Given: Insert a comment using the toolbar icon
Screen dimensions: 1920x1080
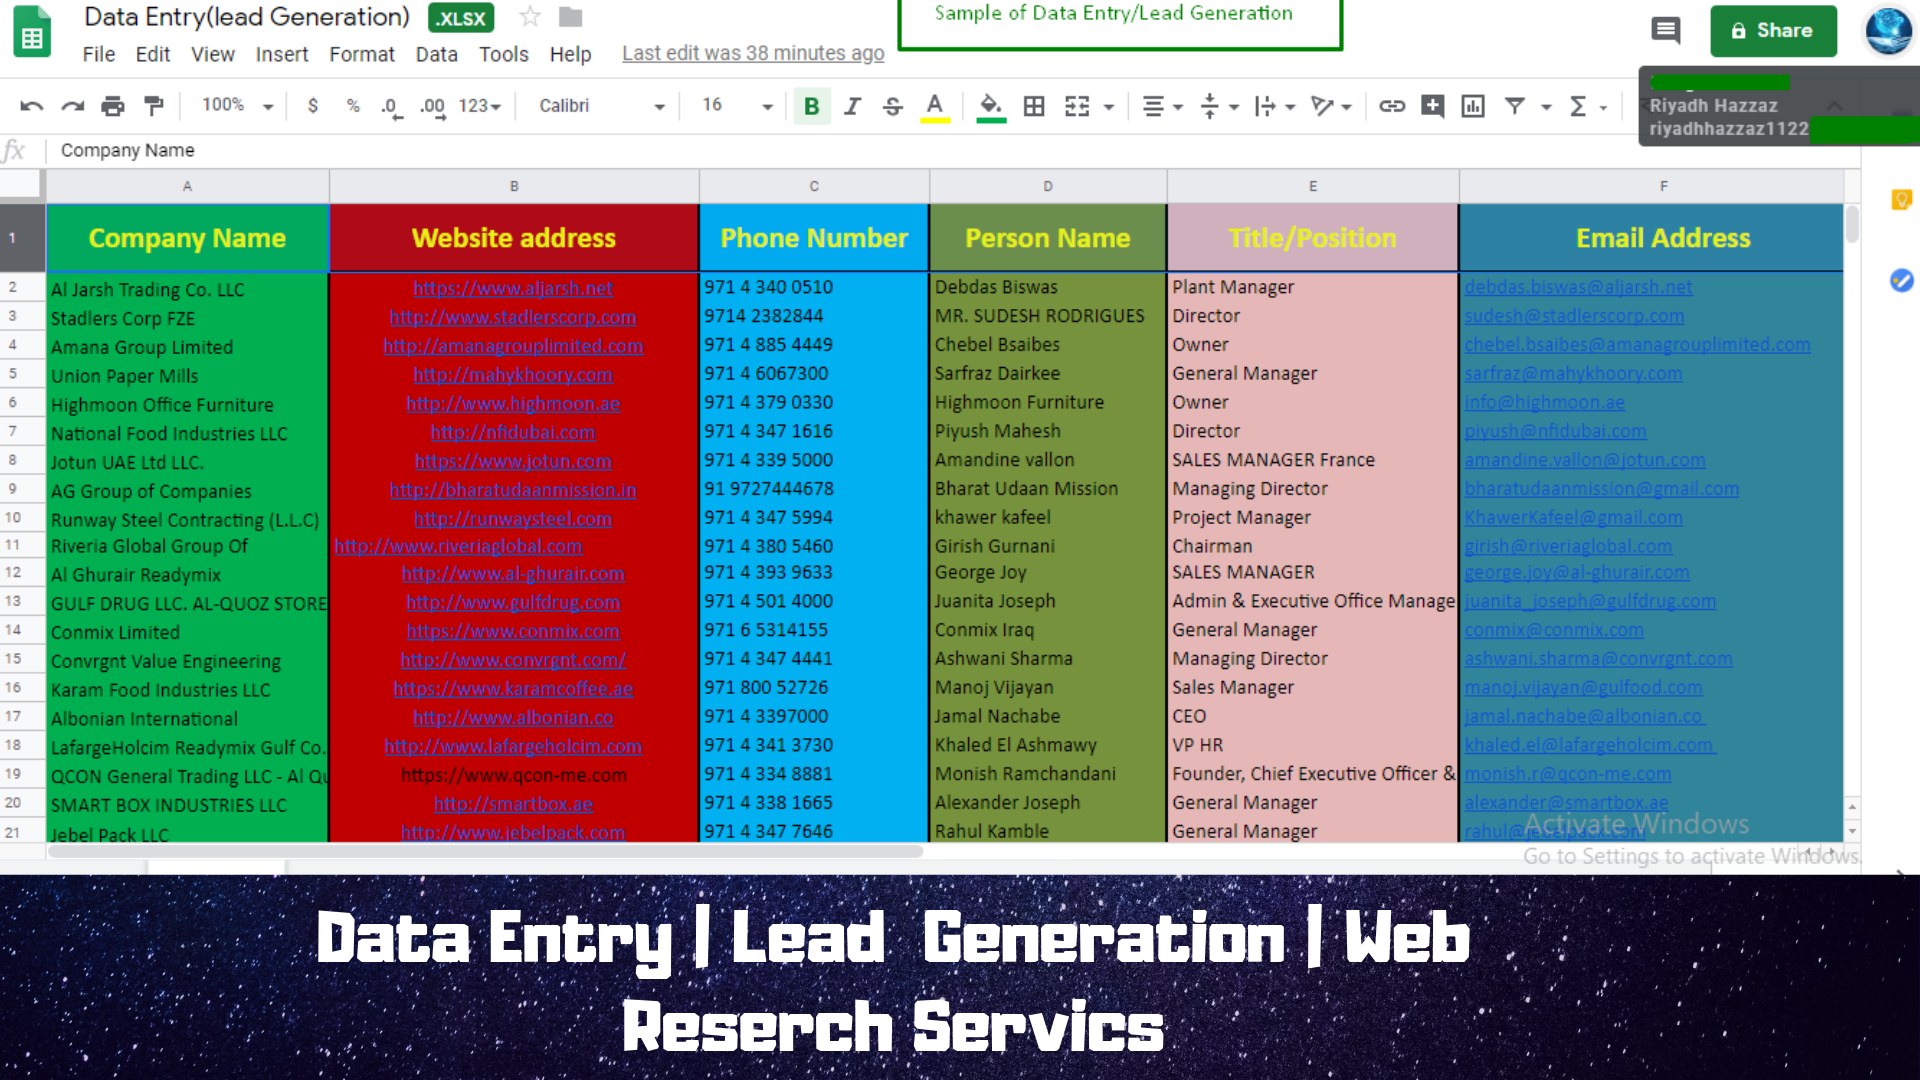Looking at the screenshot, I should click(x=1432, y=105).
